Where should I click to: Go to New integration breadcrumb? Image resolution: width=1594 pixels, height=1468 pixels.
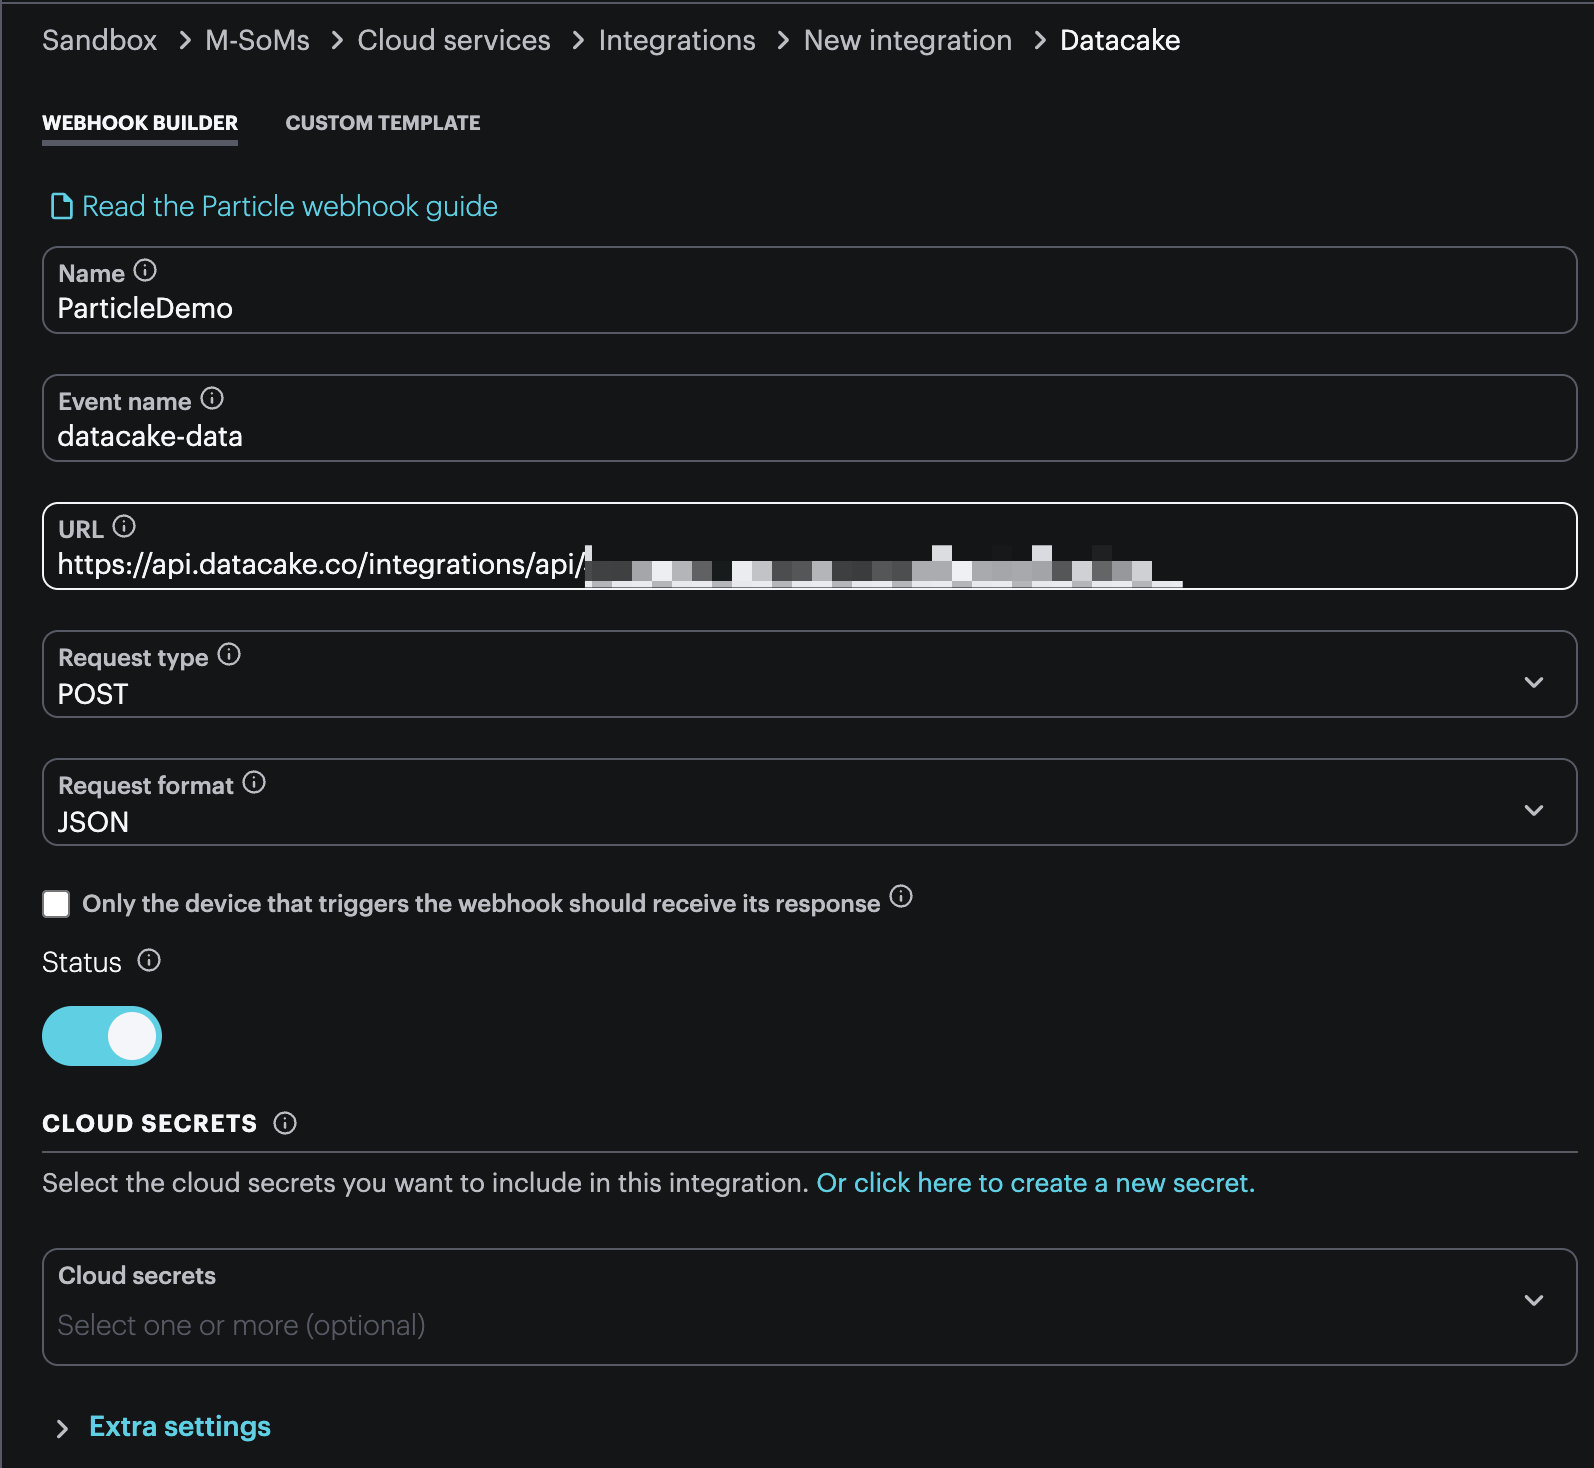[908, 40]
